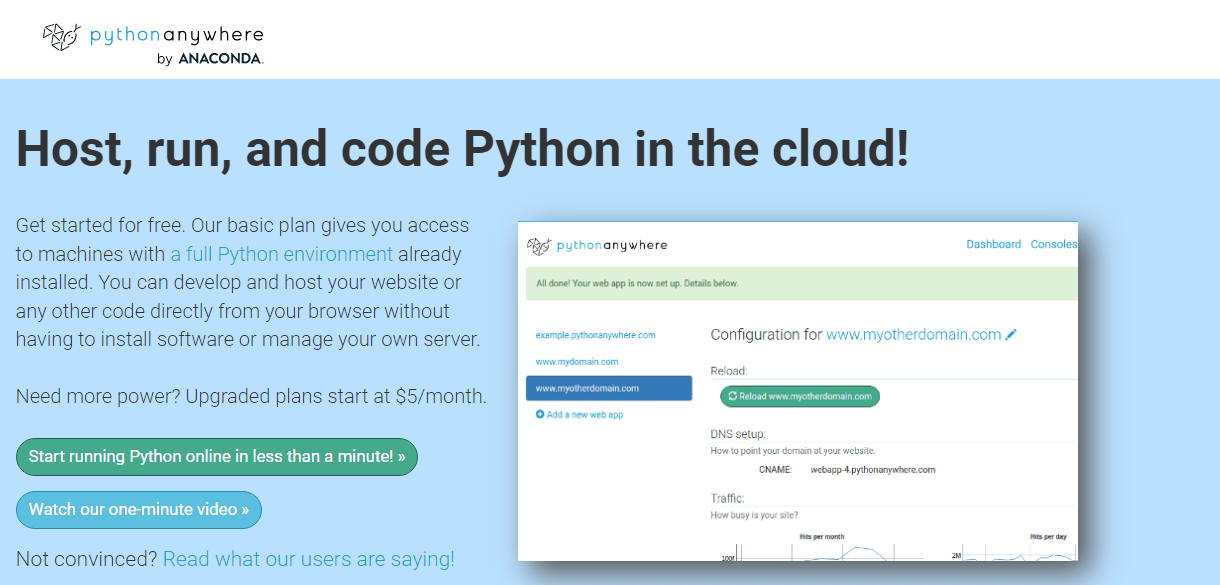Click the Anaconda wordmark in the header

pyautogui.click(x=220, y=59)
